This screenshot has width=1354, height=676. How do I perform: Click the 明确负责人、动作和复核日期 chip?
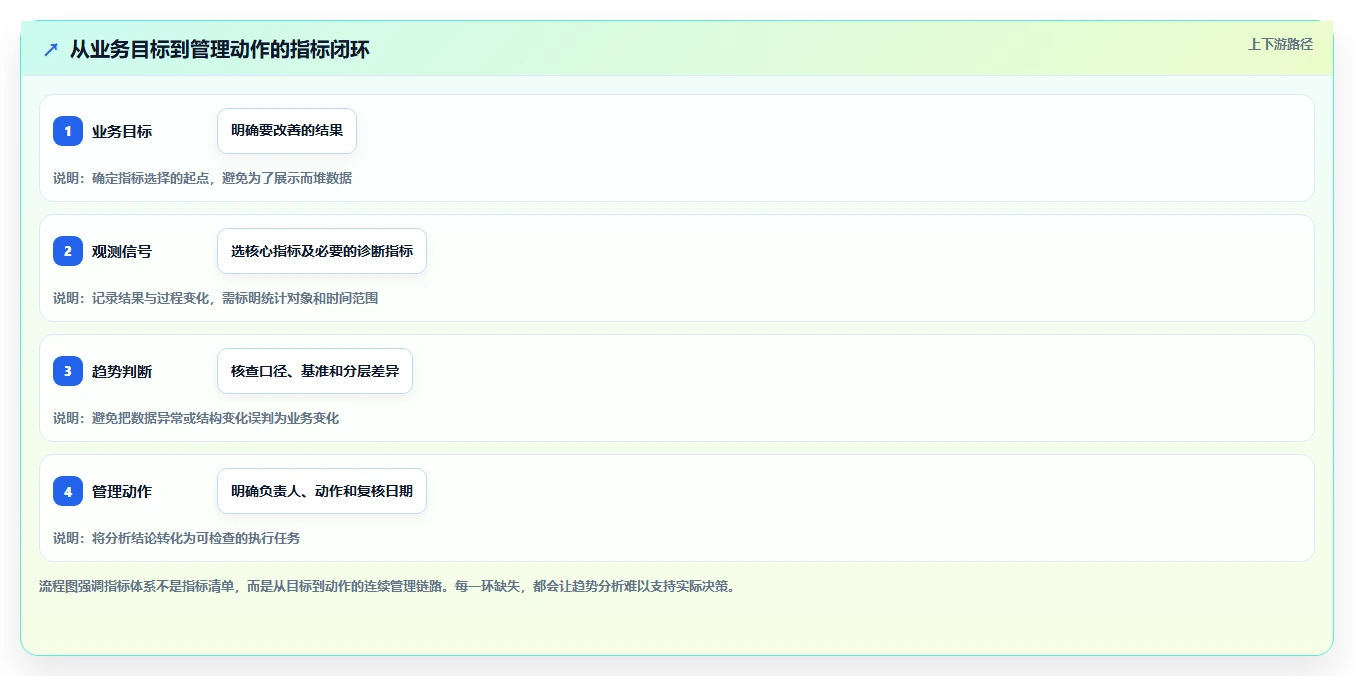[x=322, y=491]
